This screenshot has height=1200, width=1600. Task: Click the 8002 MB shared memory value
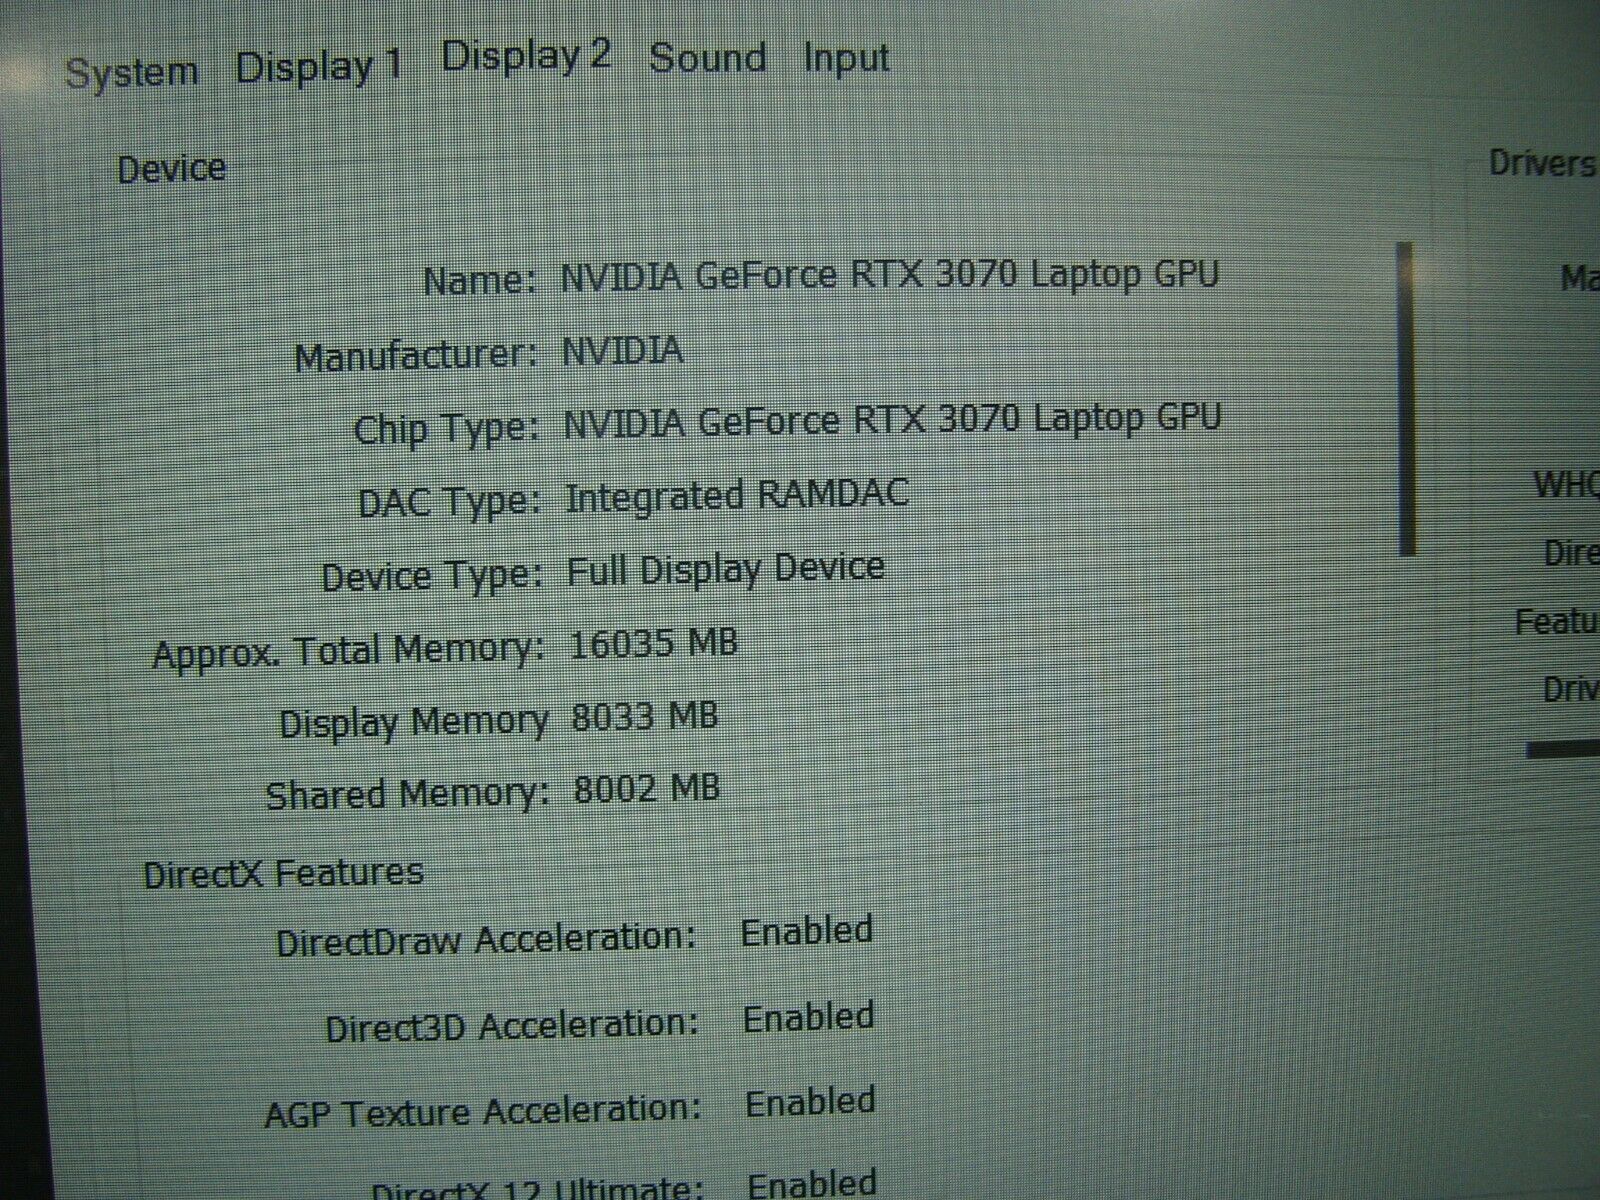[646, 790]
